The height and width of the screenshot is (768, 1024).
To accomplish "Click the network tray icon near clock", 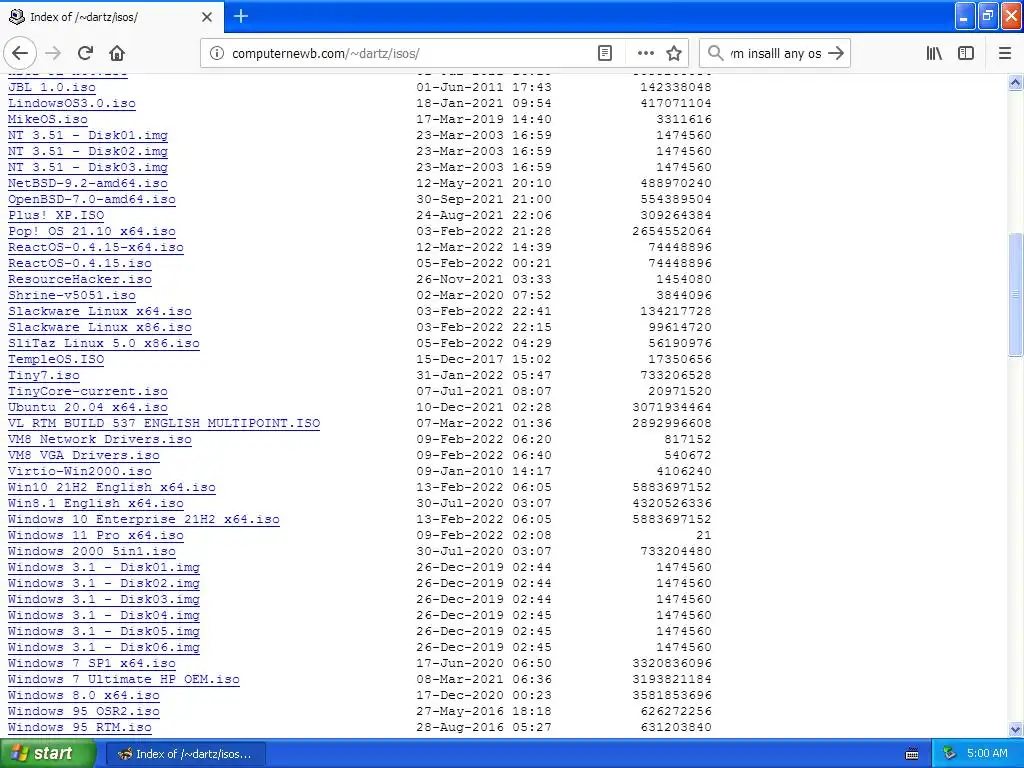I will point(949,754).
